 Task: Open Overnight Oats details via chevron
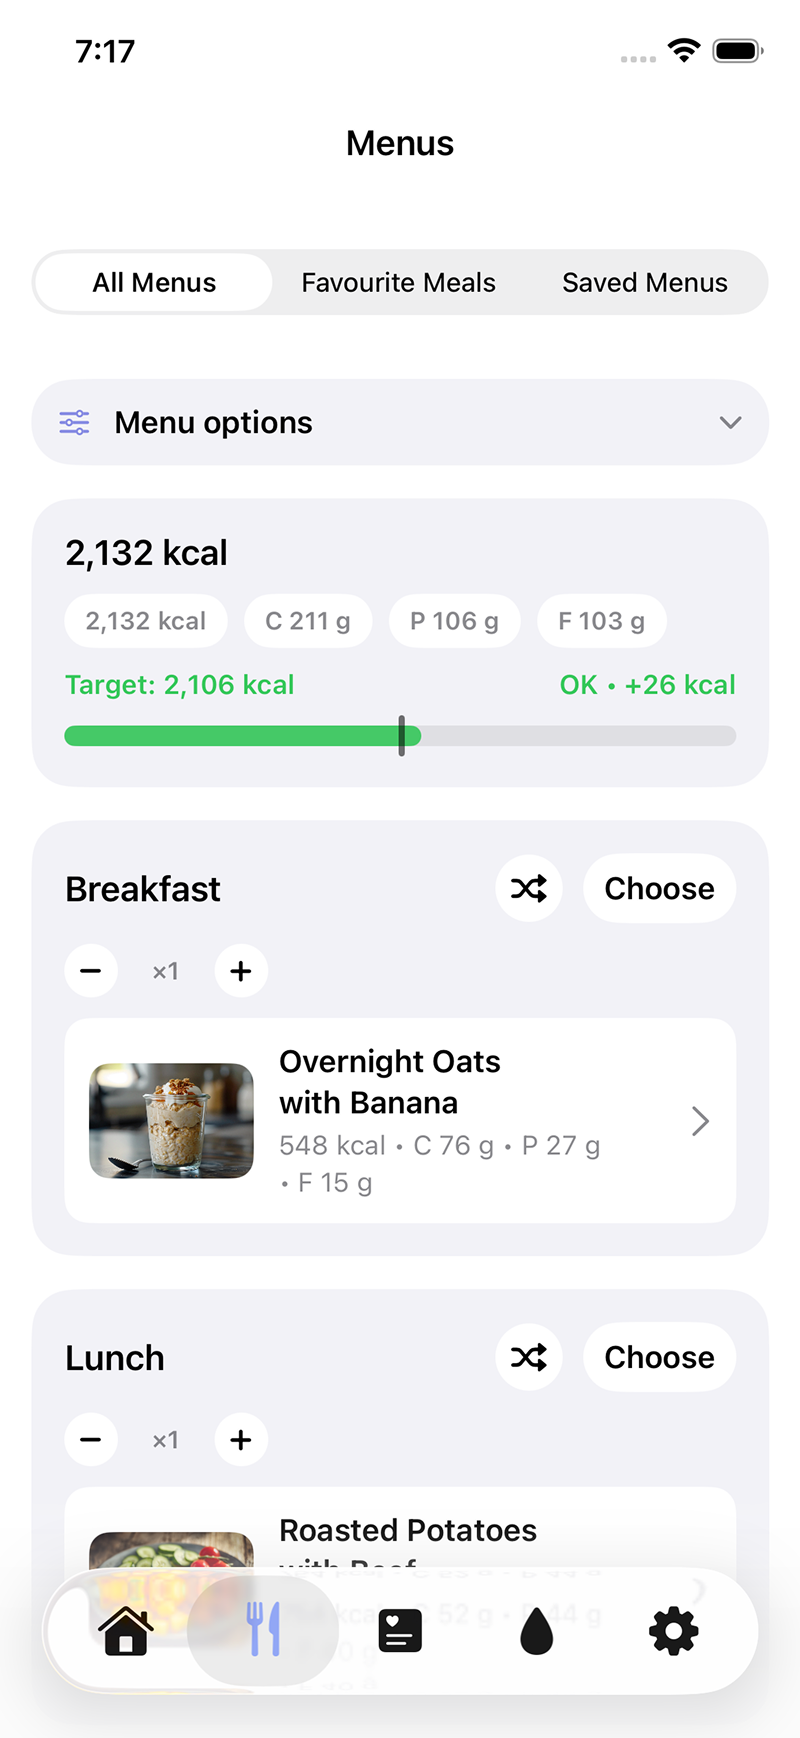[700, 1121]
